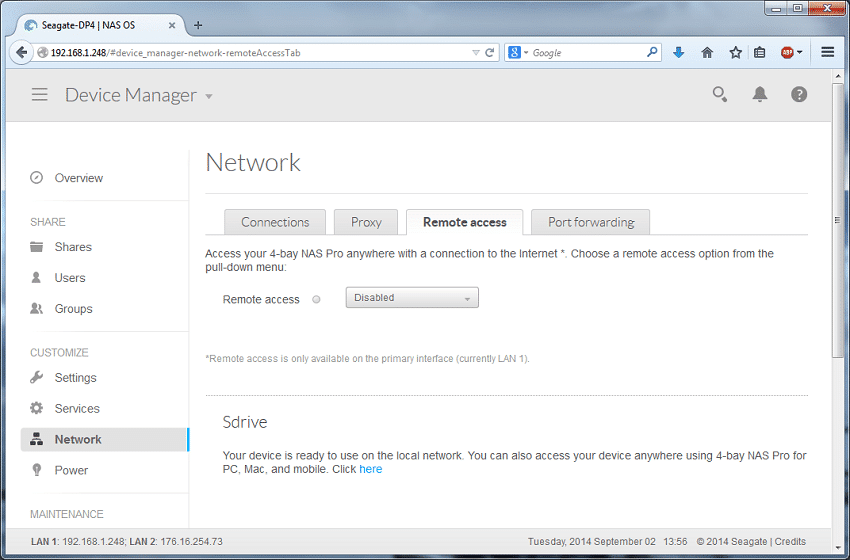
Task: Open new browser tab with plus
Action: [198, 25]
